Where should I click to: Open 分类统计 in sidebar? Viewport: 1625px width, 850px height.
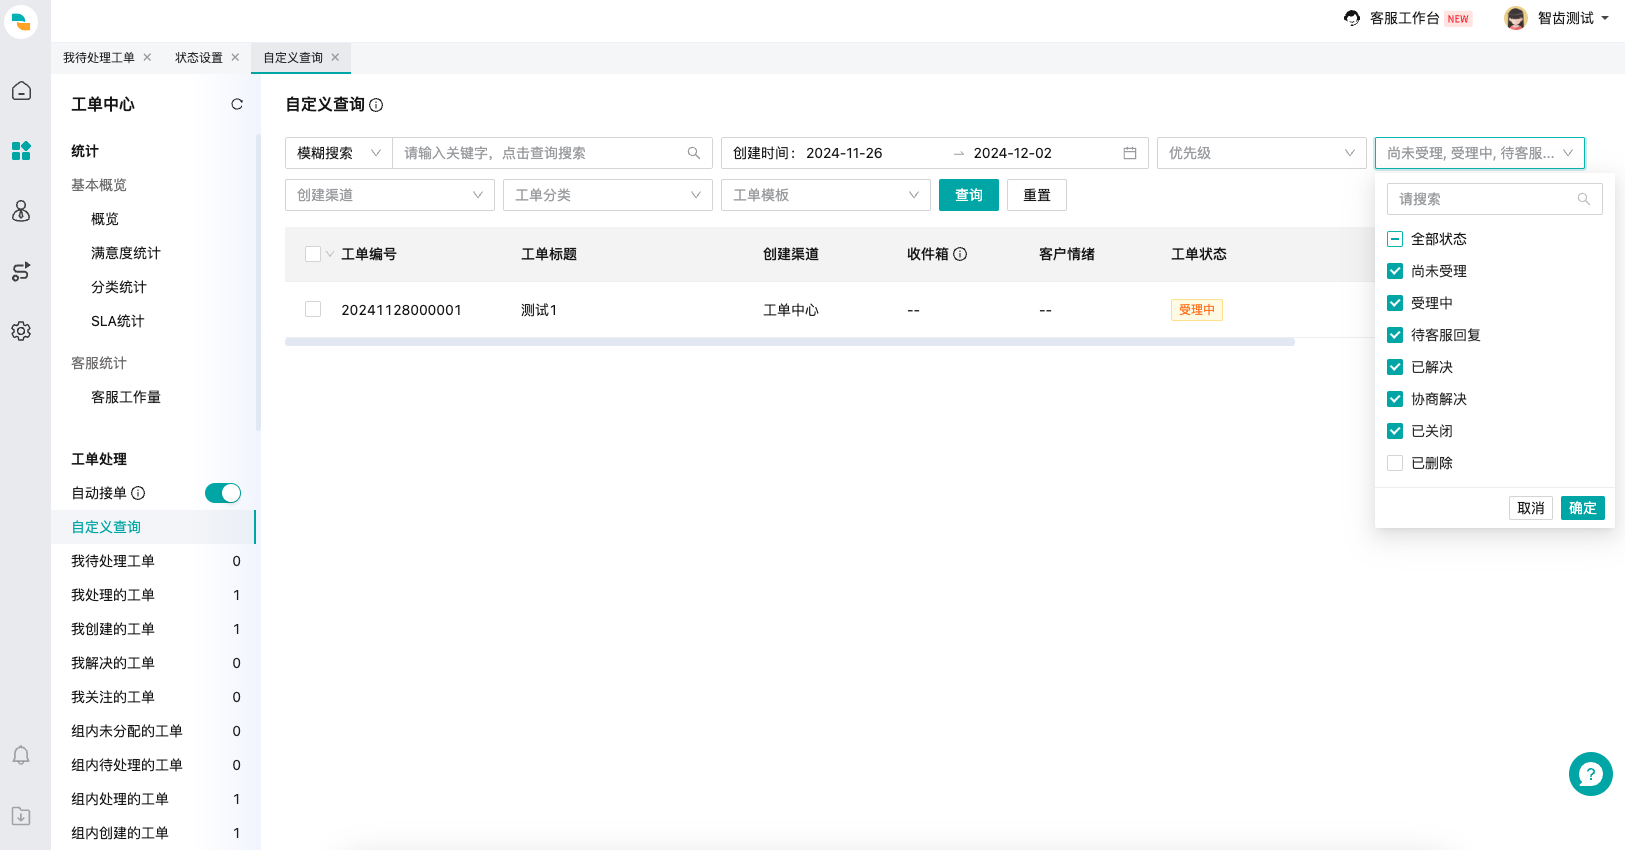pos(119,287)
